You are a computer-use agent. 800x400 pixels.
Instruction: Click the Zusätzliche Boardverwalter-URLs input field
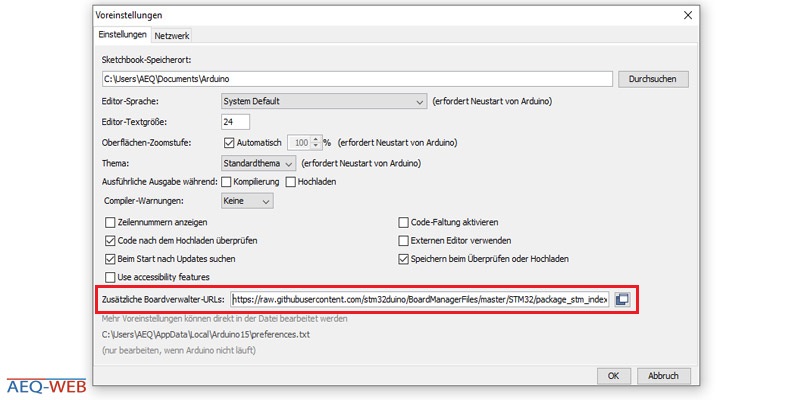coord(420,299)
